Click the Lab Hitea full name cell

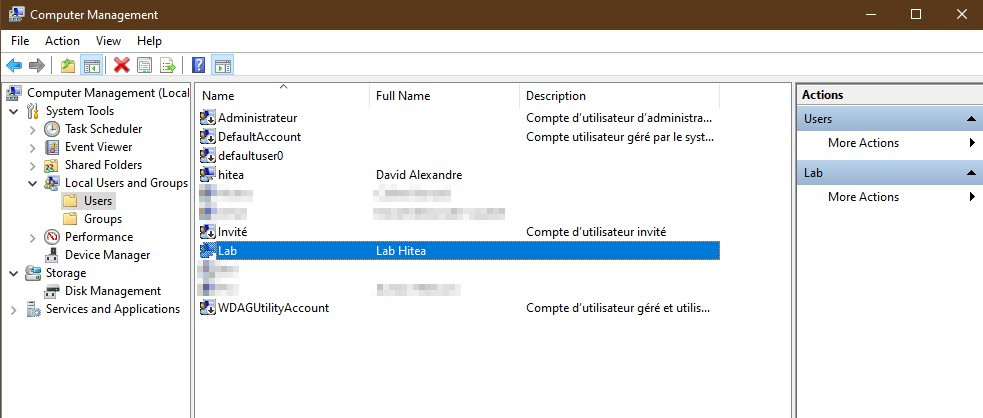tap(401, 251)
